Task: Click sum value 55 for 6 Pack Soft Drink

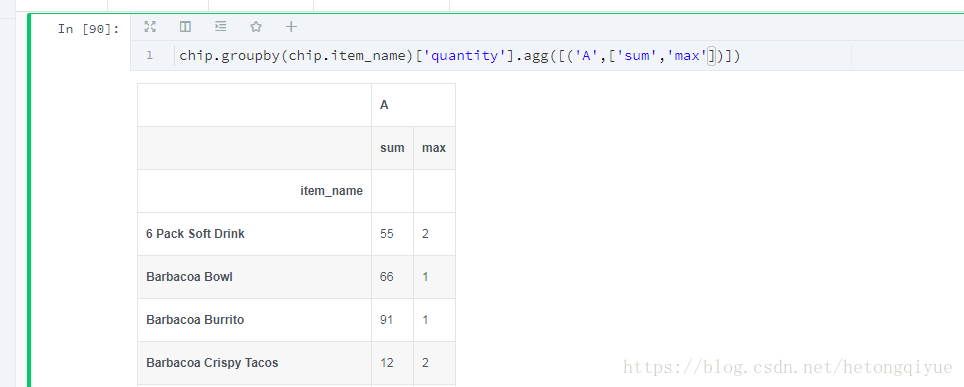Action: (387, 234)
